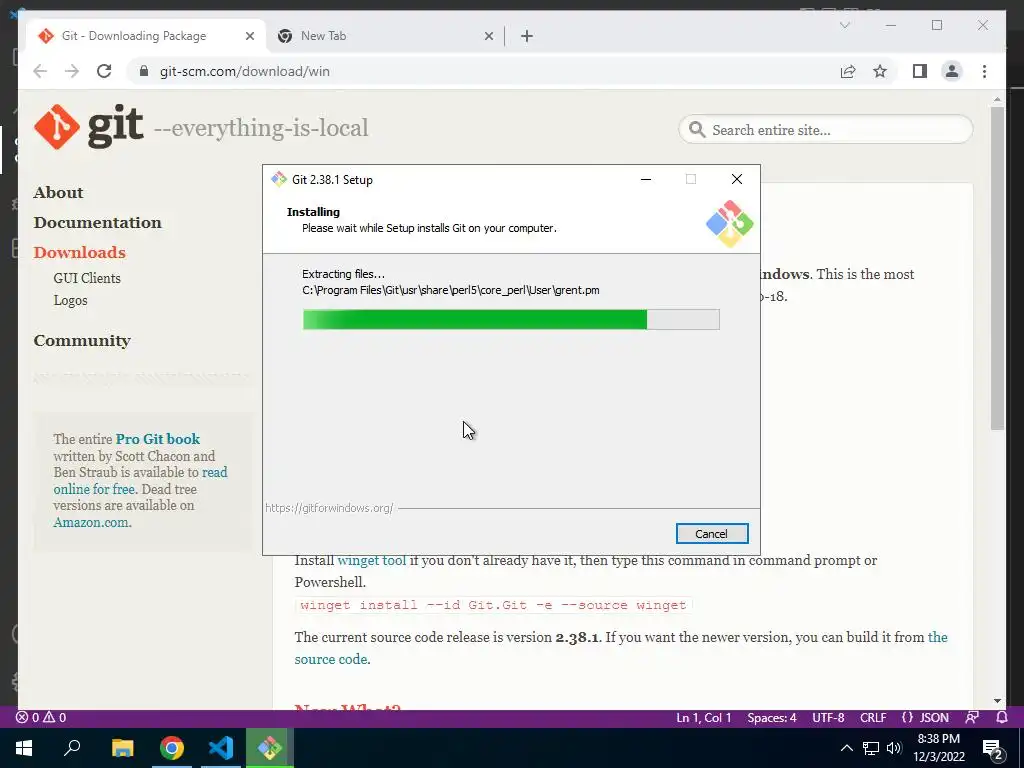
Task: Open Chrome's three-dot menu
Action: click(x=984, y=71)
